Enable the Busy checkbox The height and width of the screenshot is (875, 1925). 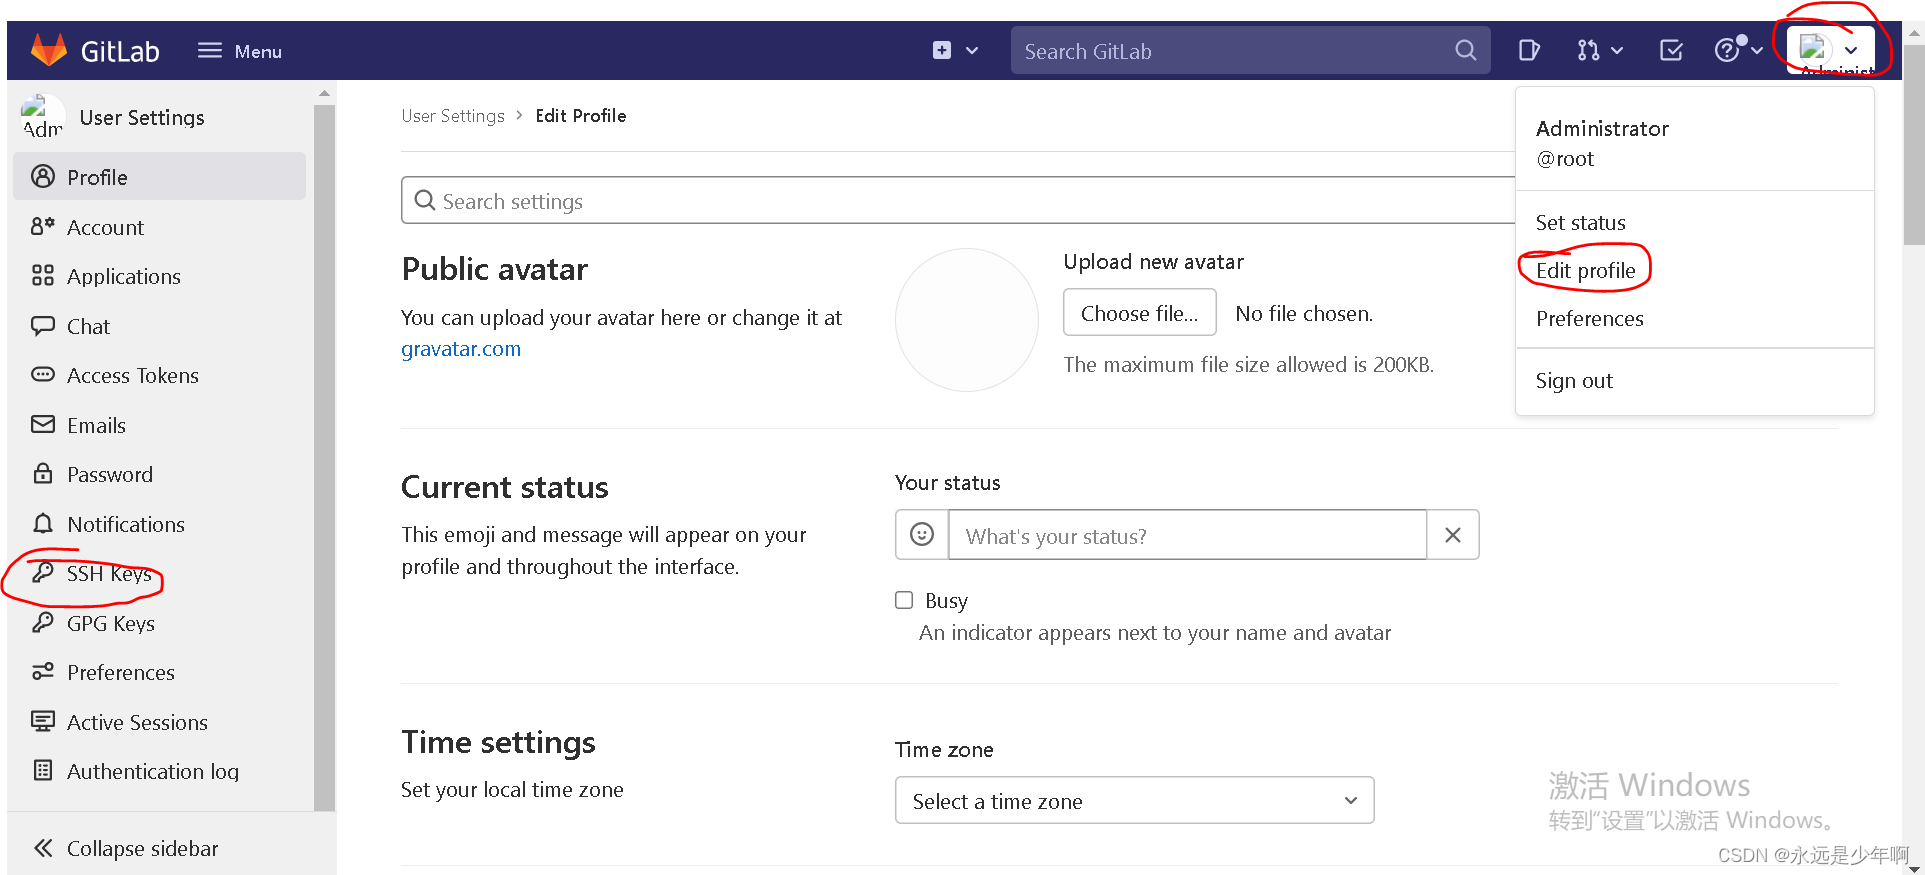(904, 600)
